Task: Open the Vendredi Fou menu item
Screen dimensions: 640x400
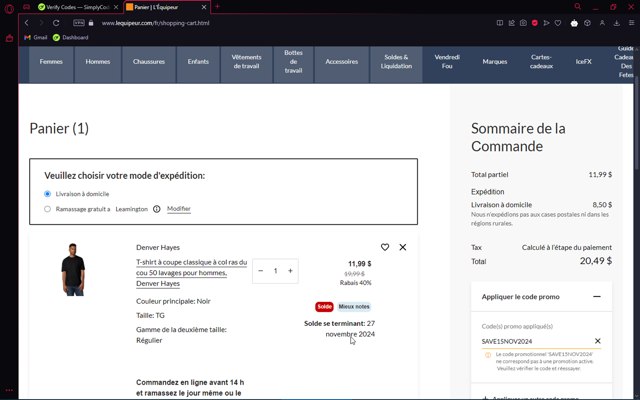Action: [x=447, y=62]
